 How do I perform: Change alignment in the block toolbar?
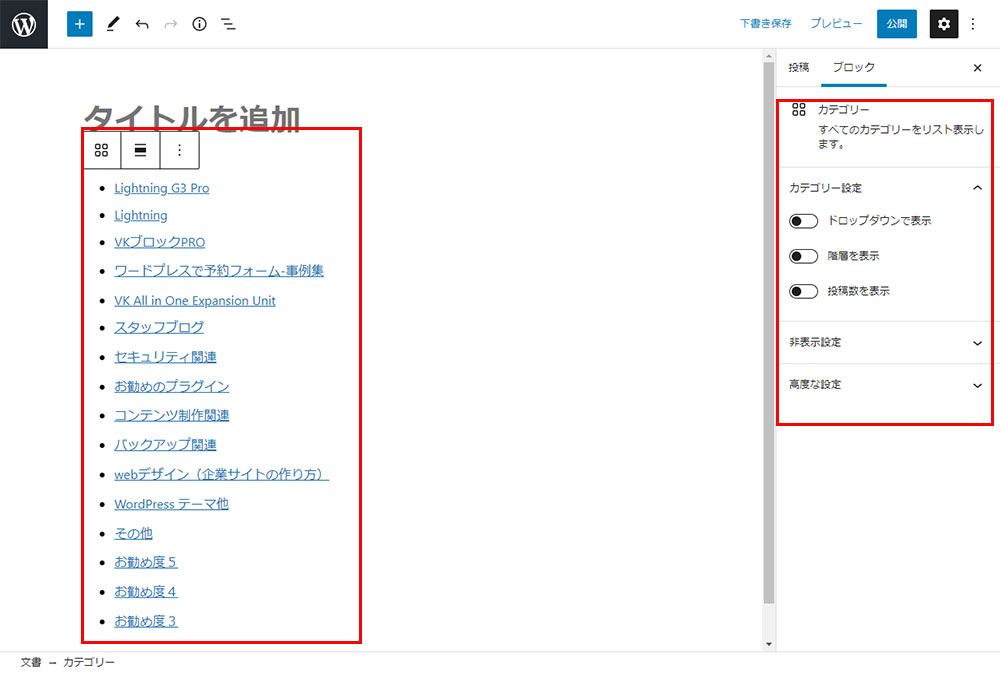pyautogui.click(x=141, y=150)
